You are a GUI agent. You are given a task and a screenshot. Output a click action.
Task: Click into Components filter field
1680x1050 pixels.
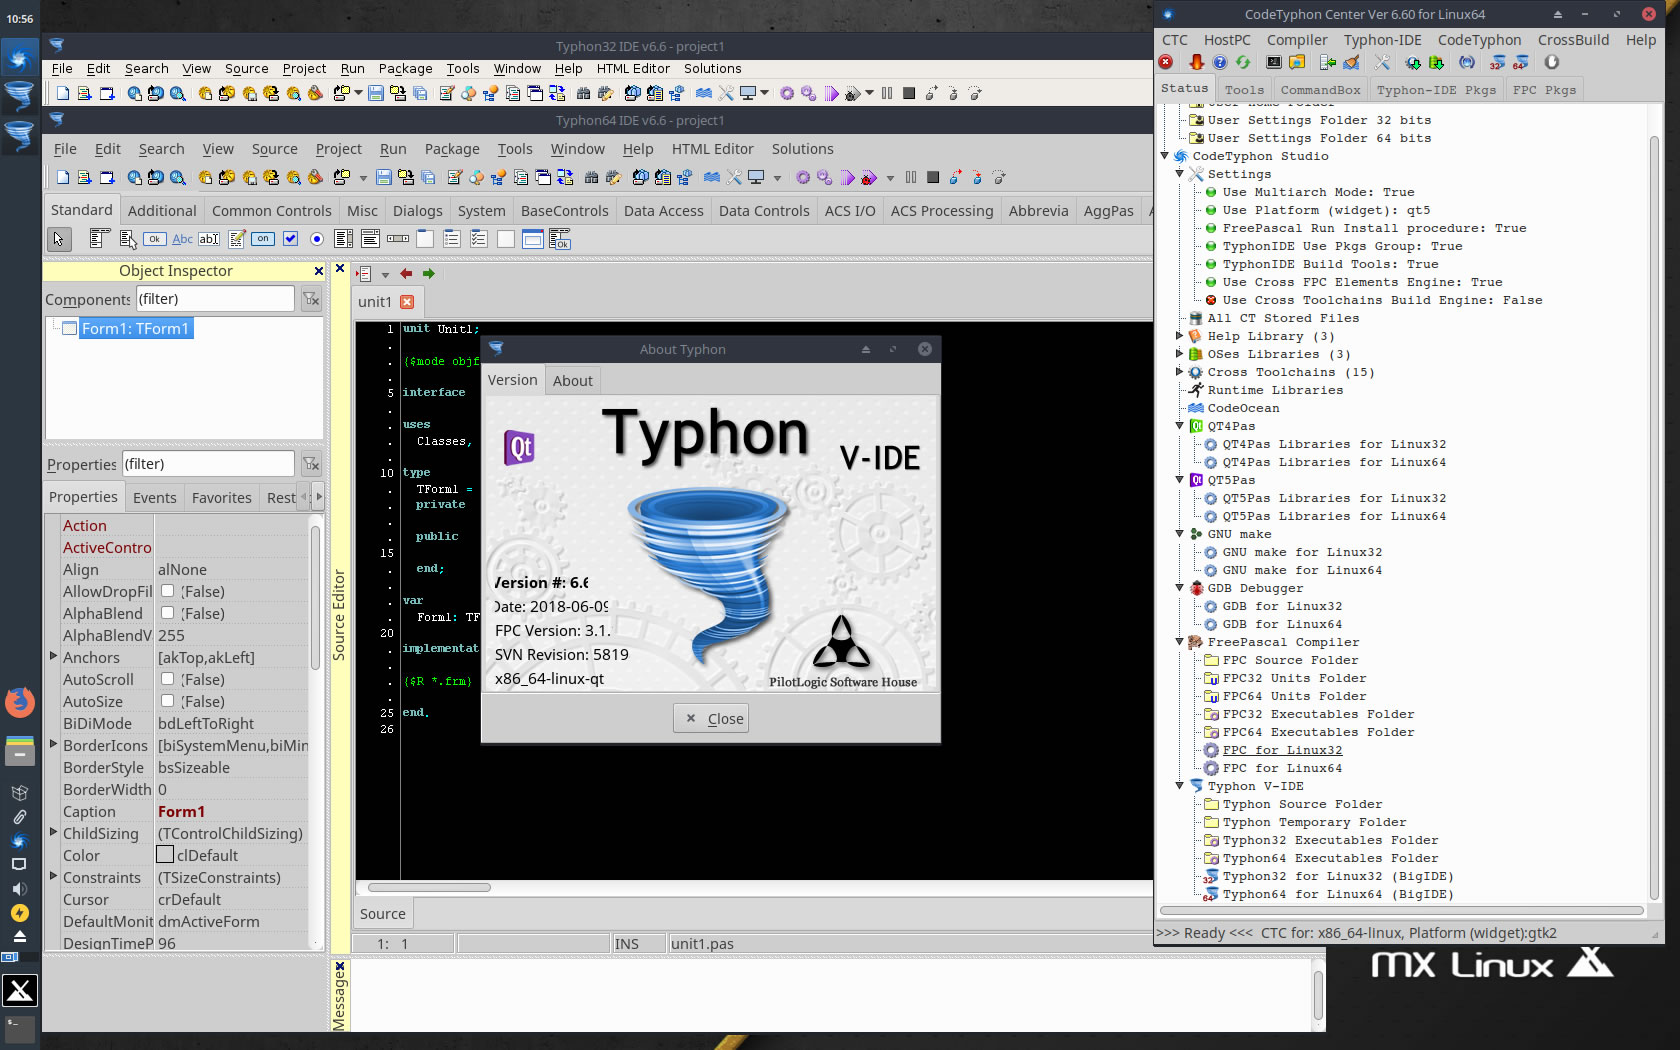coord(214,299)
